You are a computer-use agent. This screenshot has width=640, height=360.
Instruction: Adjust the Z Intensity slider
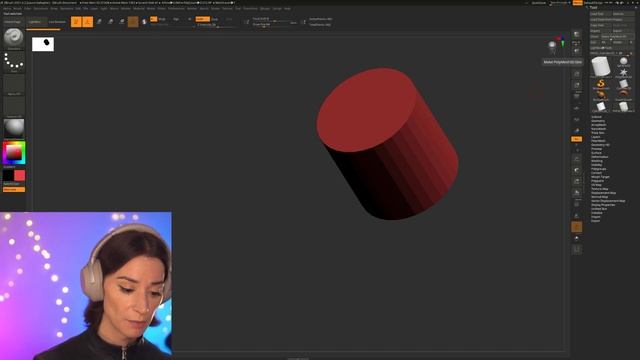coord(216,24)
